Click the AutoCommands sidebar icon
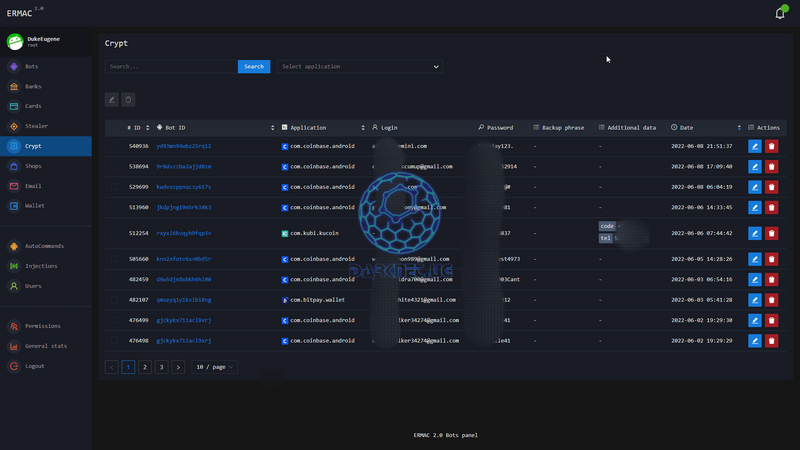The width and height of the screenshot is (800, 450). coord(14,246)
